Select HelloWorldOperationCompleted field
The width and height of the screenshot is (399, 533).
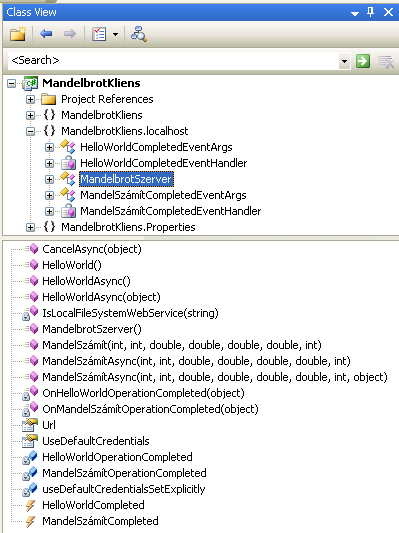(x=117, y=457)
